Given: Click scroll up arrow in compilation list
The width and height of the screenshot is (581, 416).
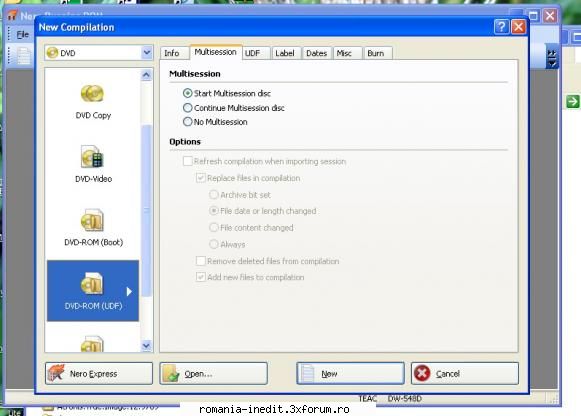Looking at the screenshot, I should coord(146,75).
